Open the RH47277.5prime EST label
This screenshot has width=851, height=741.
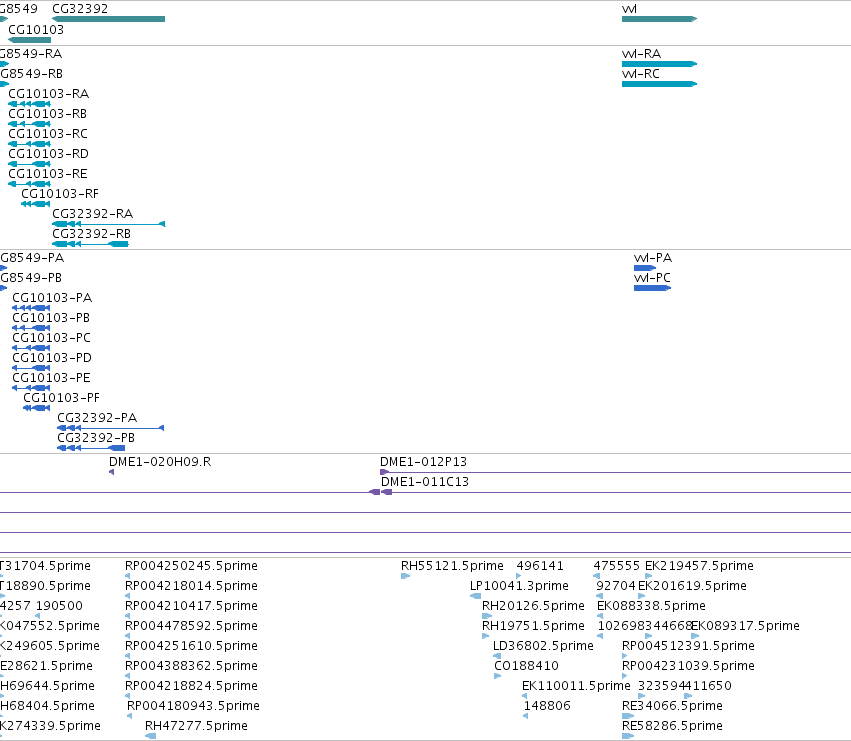(196, 726)
